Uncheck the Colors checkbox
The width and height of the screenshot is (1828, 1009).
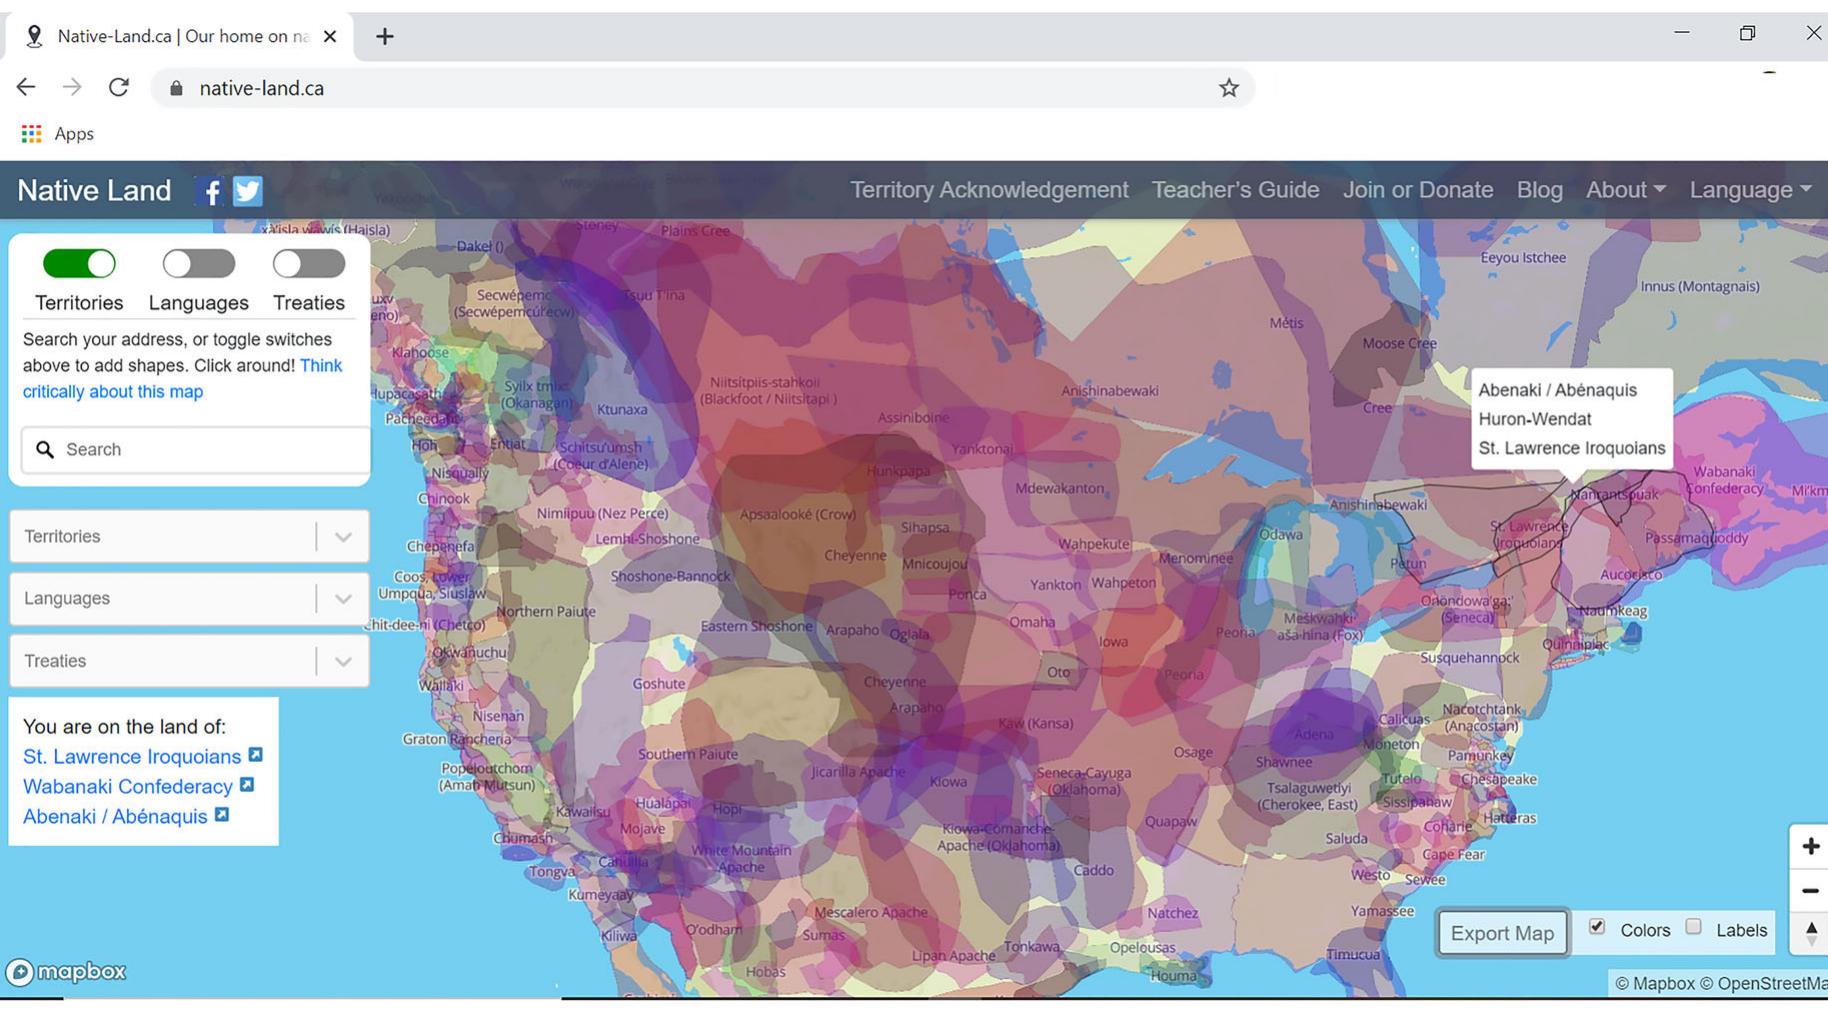(1597, 927)
